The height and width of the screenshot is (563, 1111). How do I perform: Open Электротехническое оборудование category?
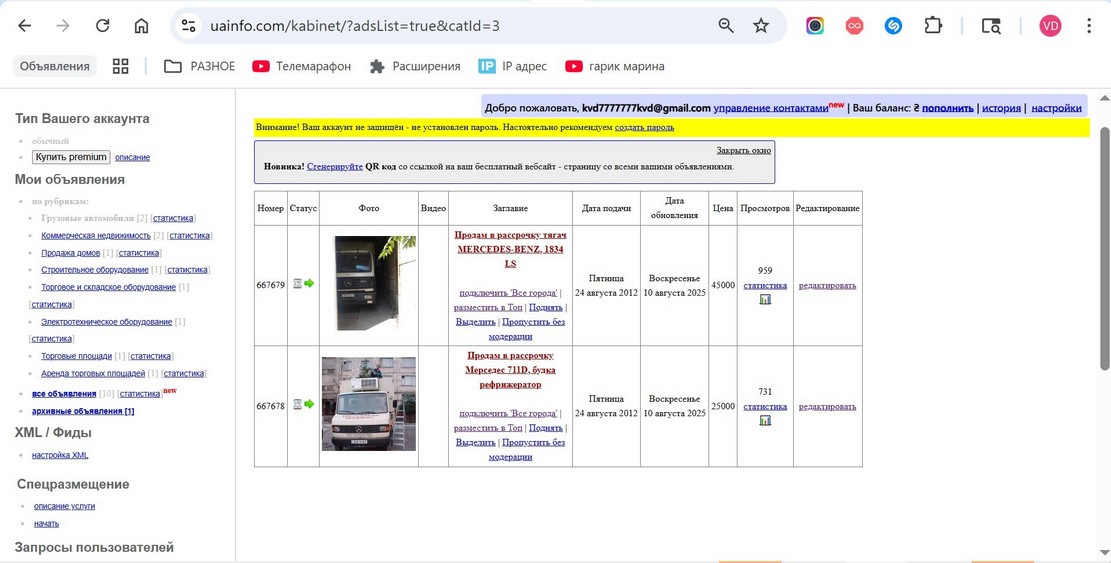click(x=106, y=322)
